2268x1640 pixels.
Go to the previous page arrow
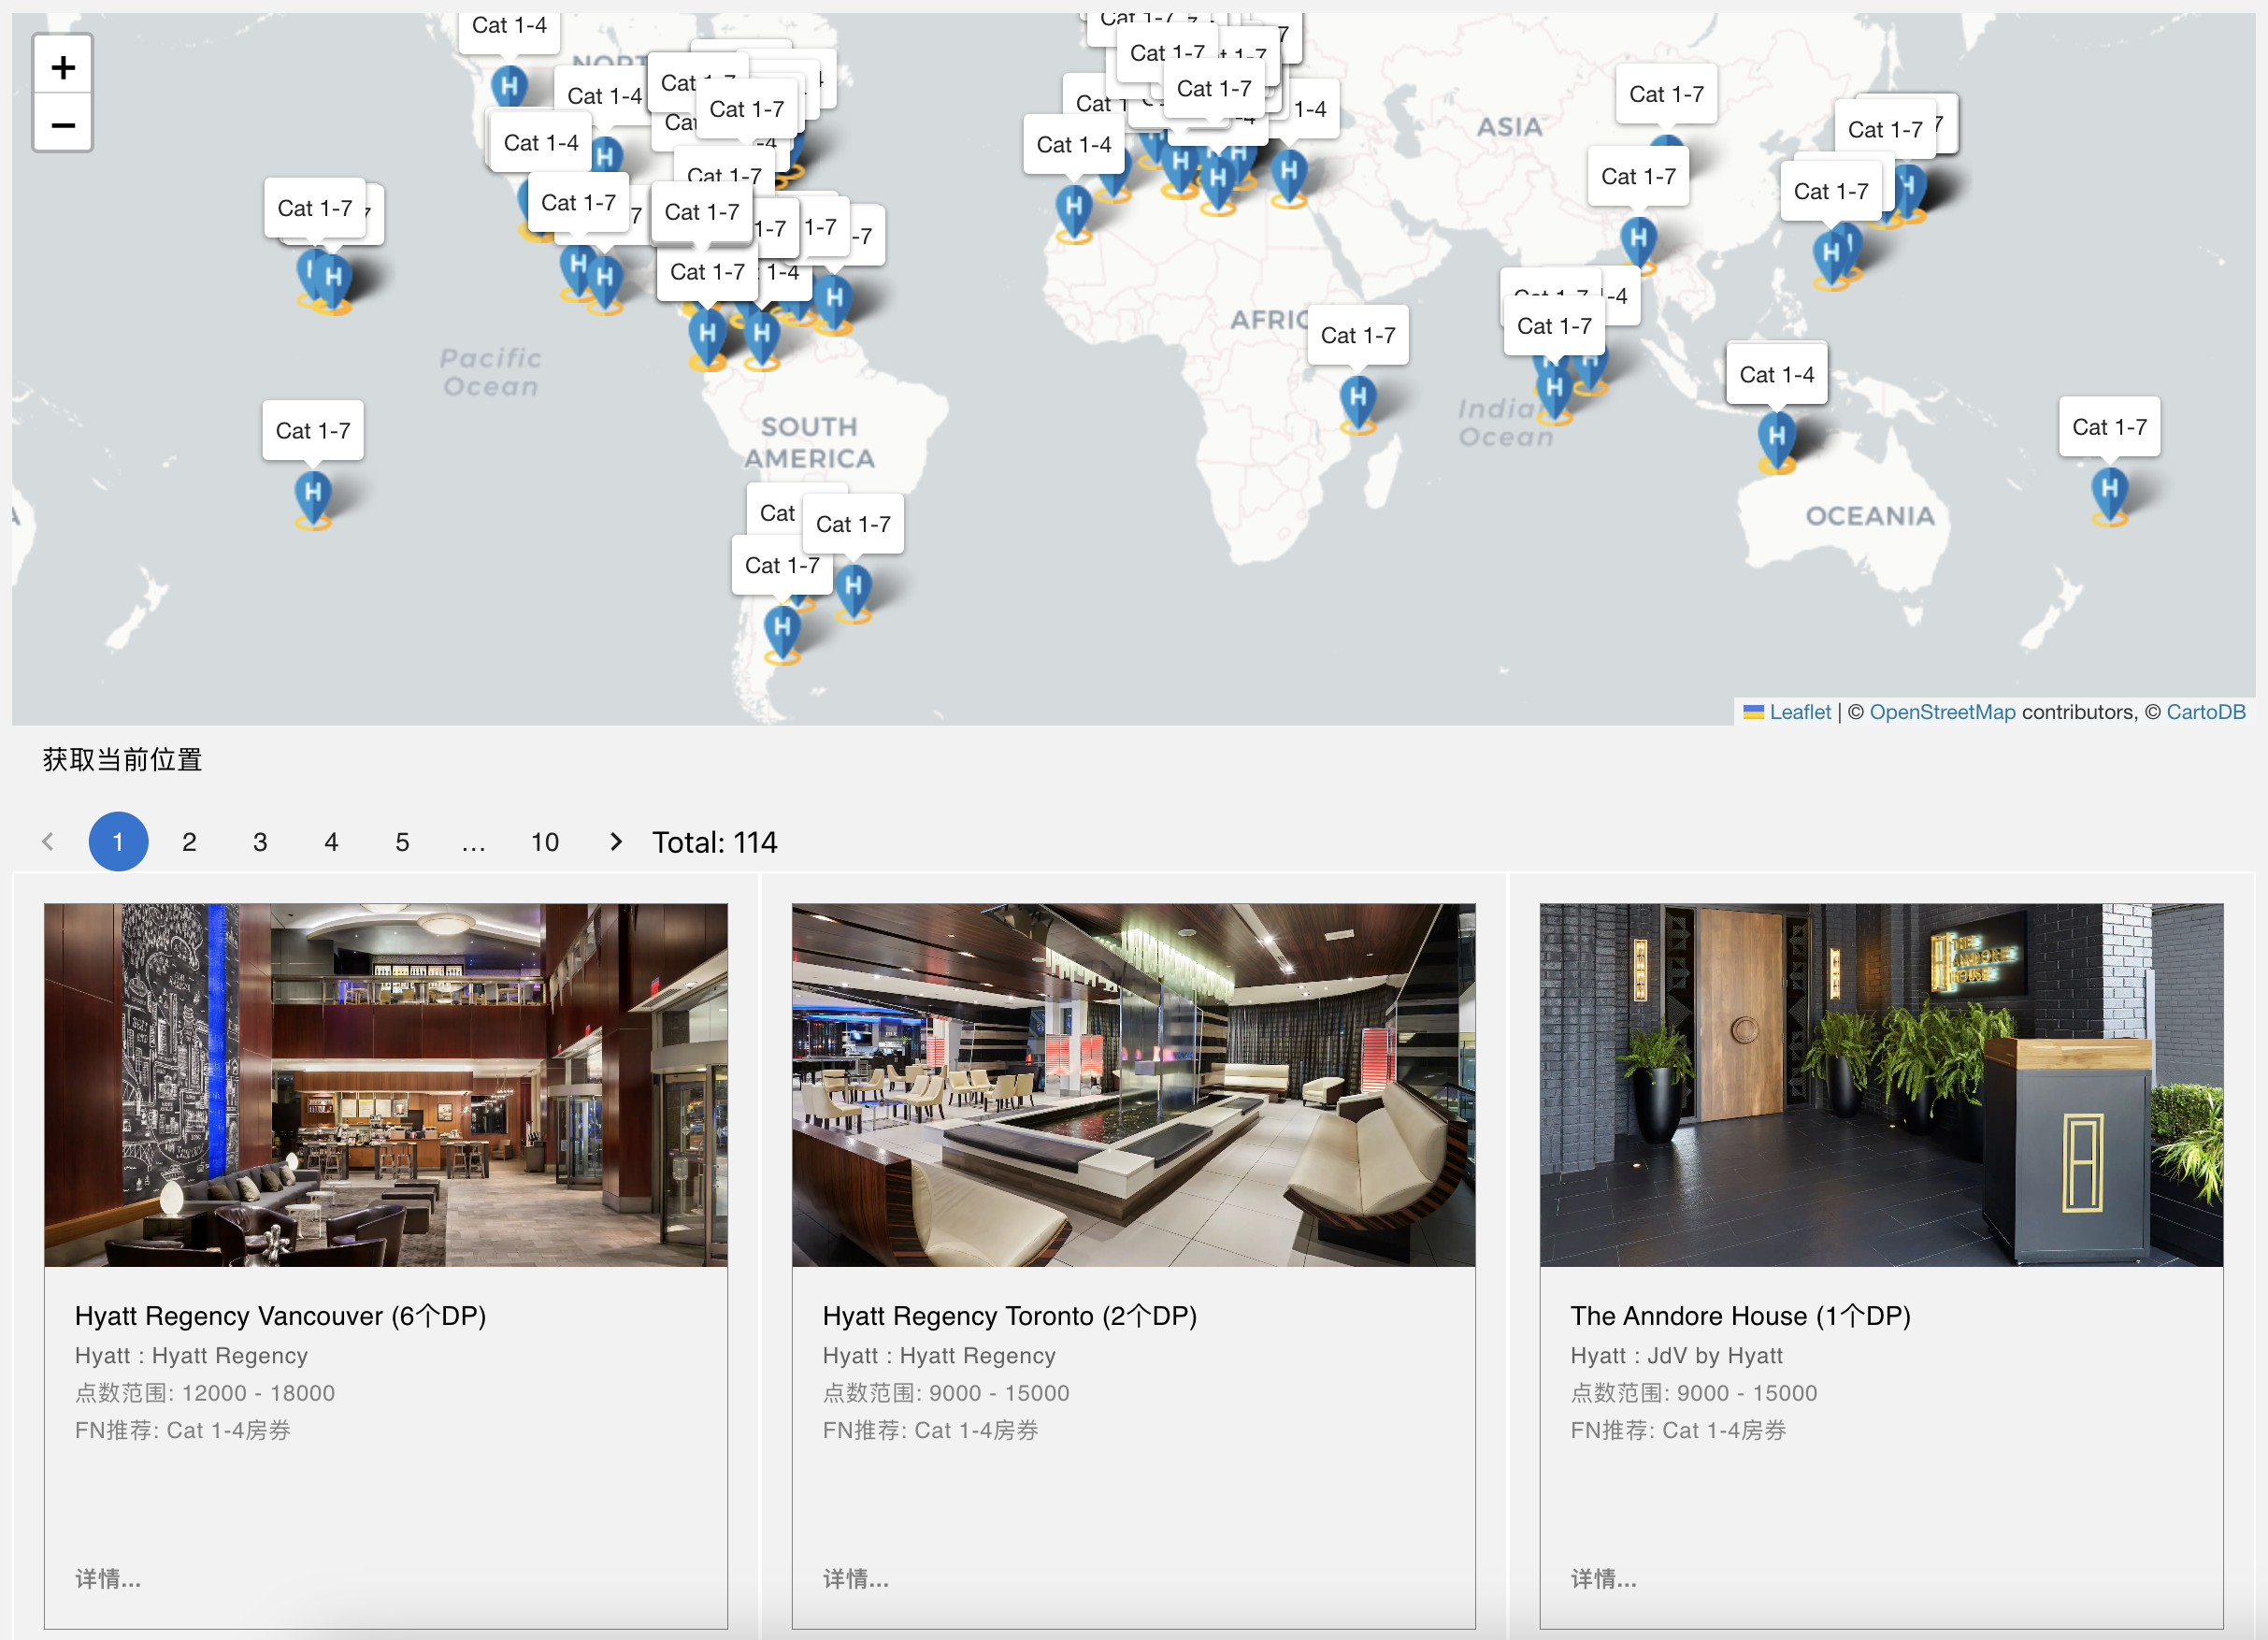pyautogui.click(x=47, y=841)
